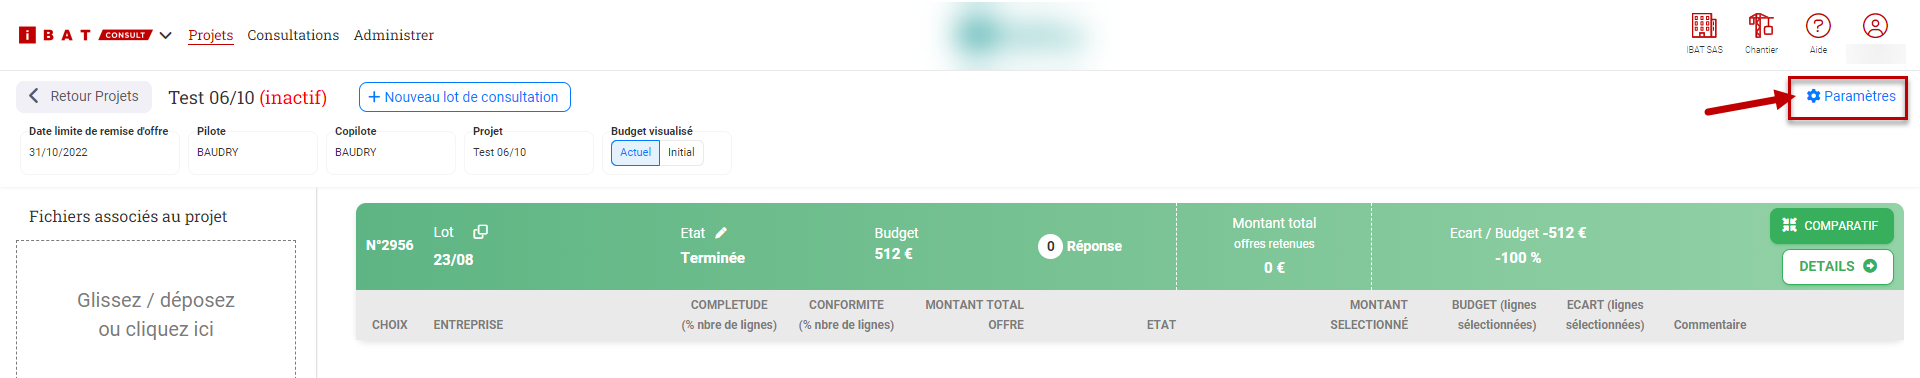This screenshot has height=378, width=1920.
Task: Click Nouveau lot de consultation button
Action: [465, 97]
